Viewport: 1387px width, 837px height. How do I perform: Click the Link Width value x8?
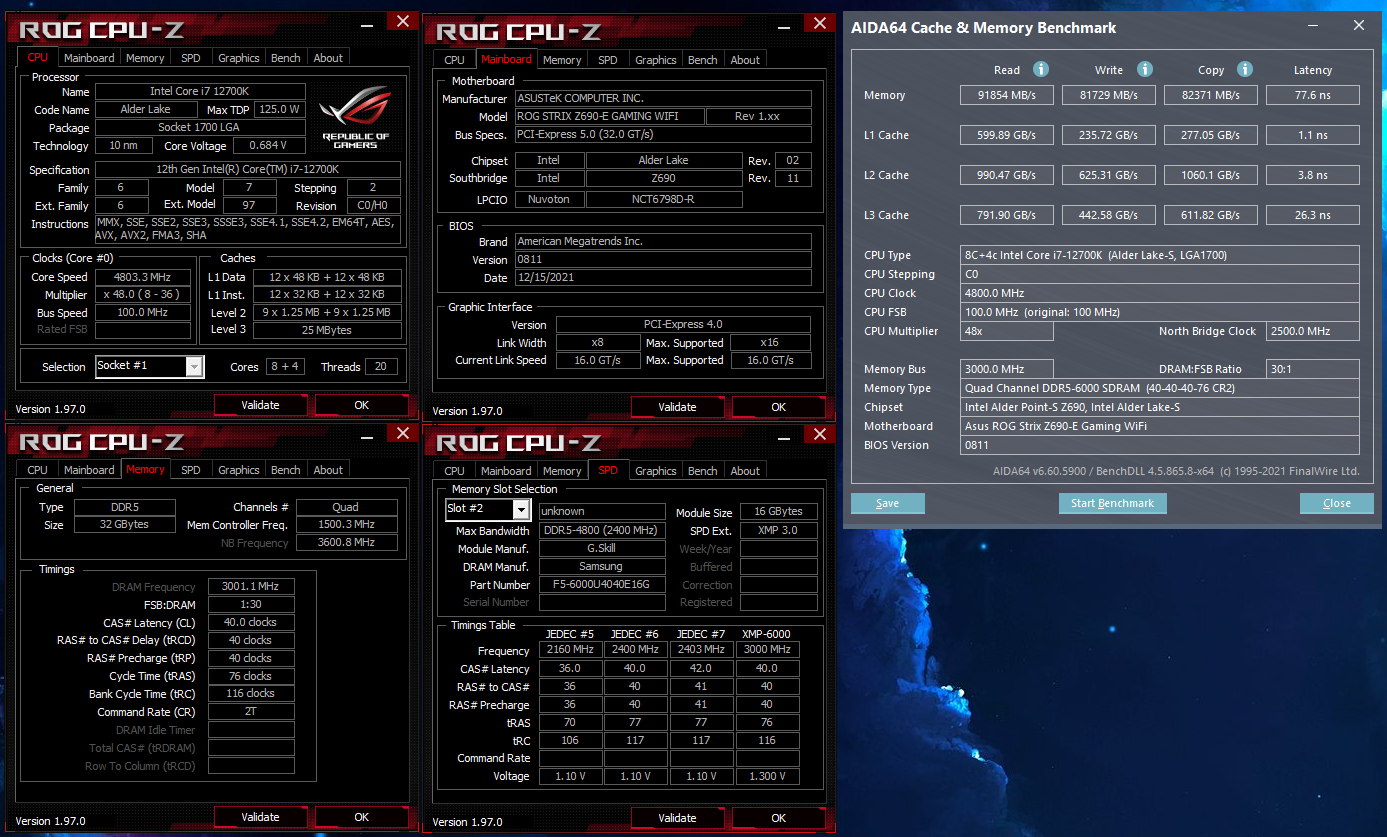coord(598,343)
